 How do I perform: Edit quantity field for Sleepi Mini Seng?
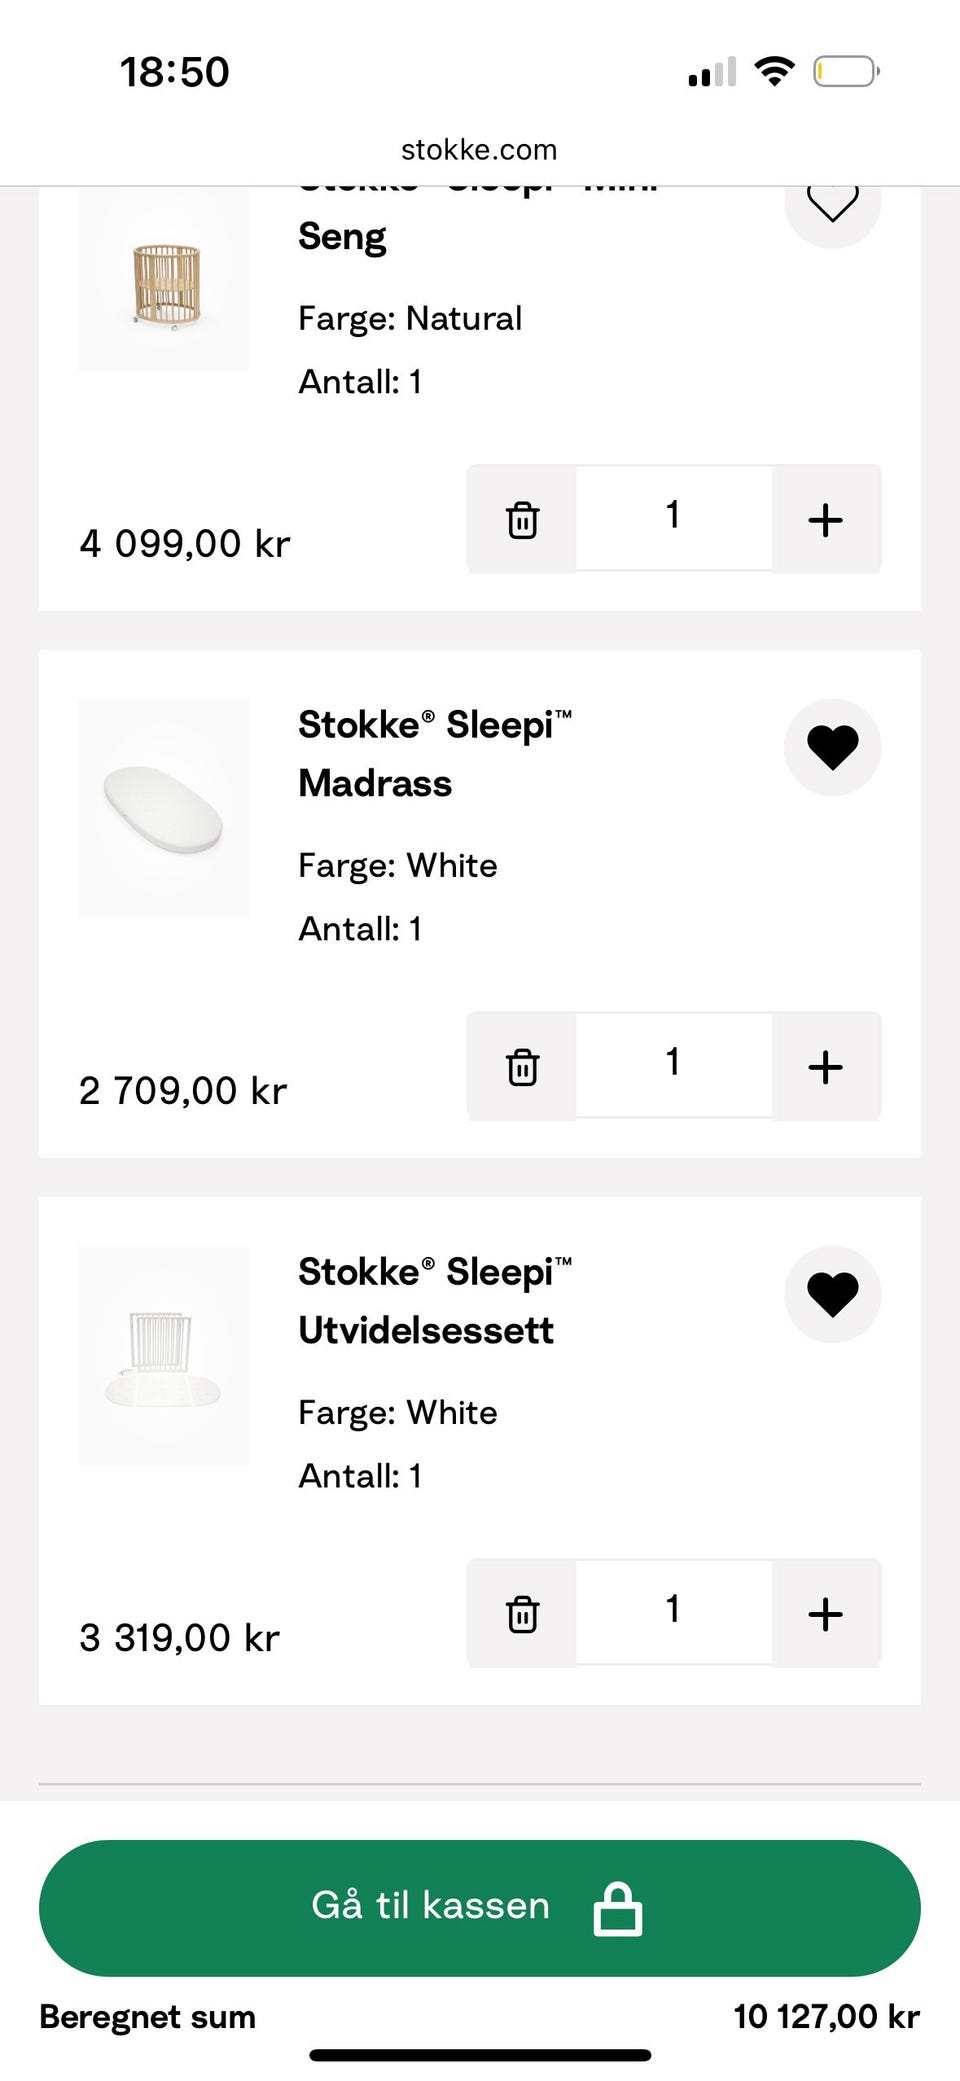[673, 518]
